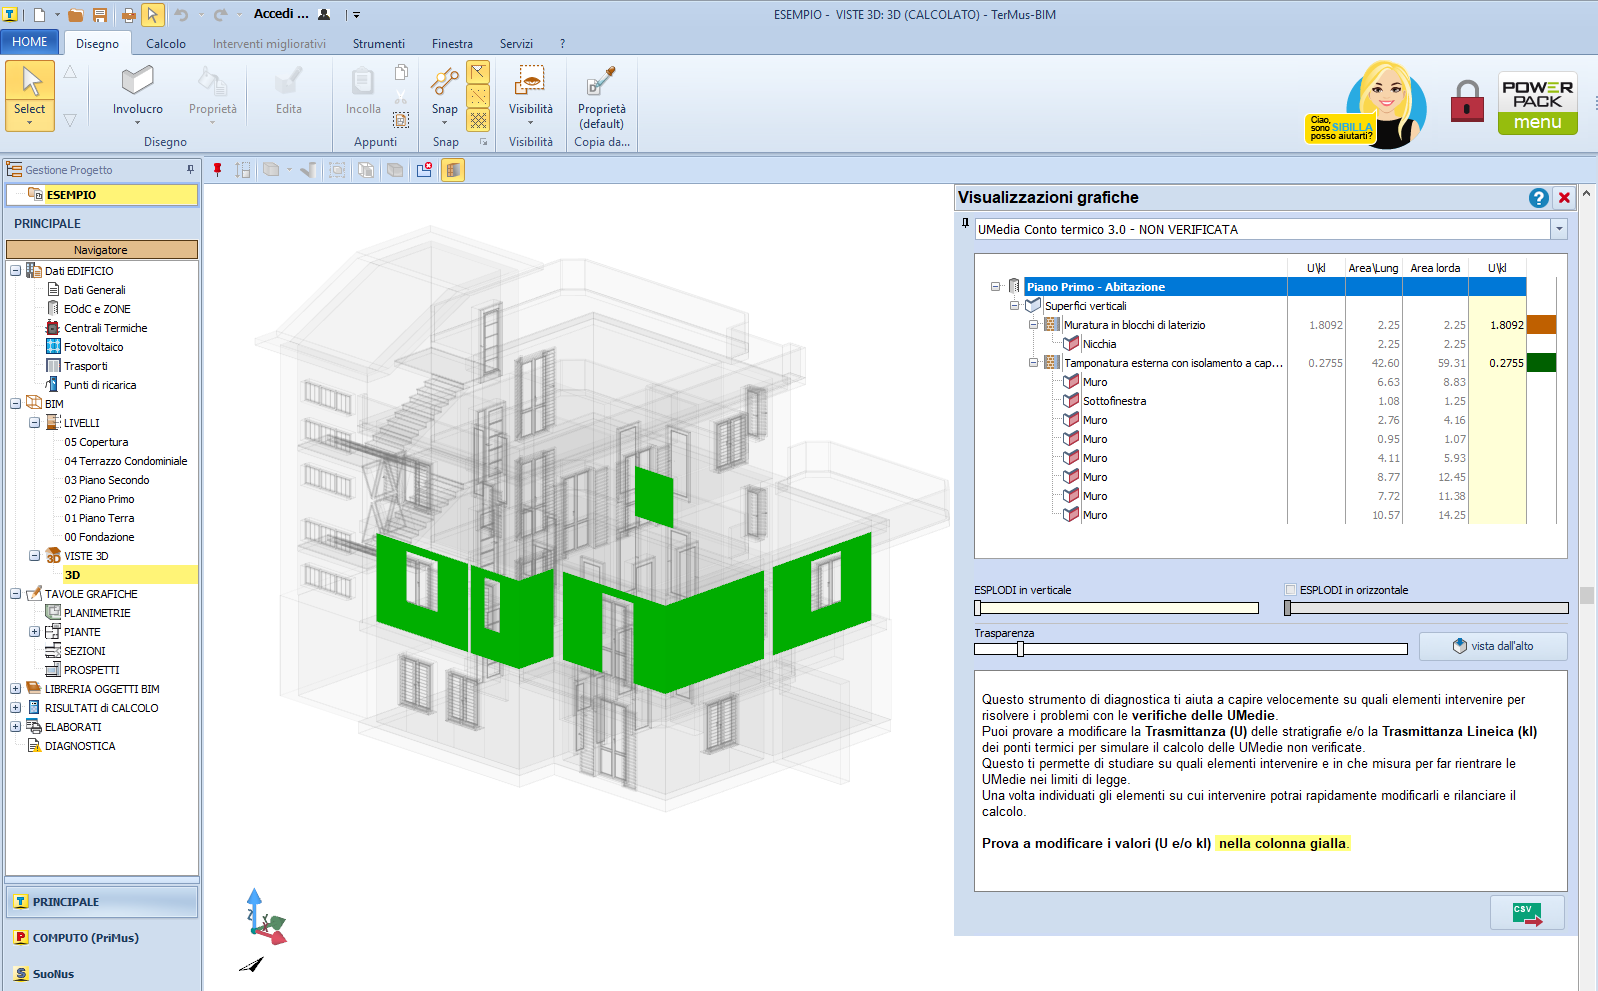The image size is (1598, 991).
Task: Open help in Visualizzazioni grafiche panel
Action: click(1538, 198)
